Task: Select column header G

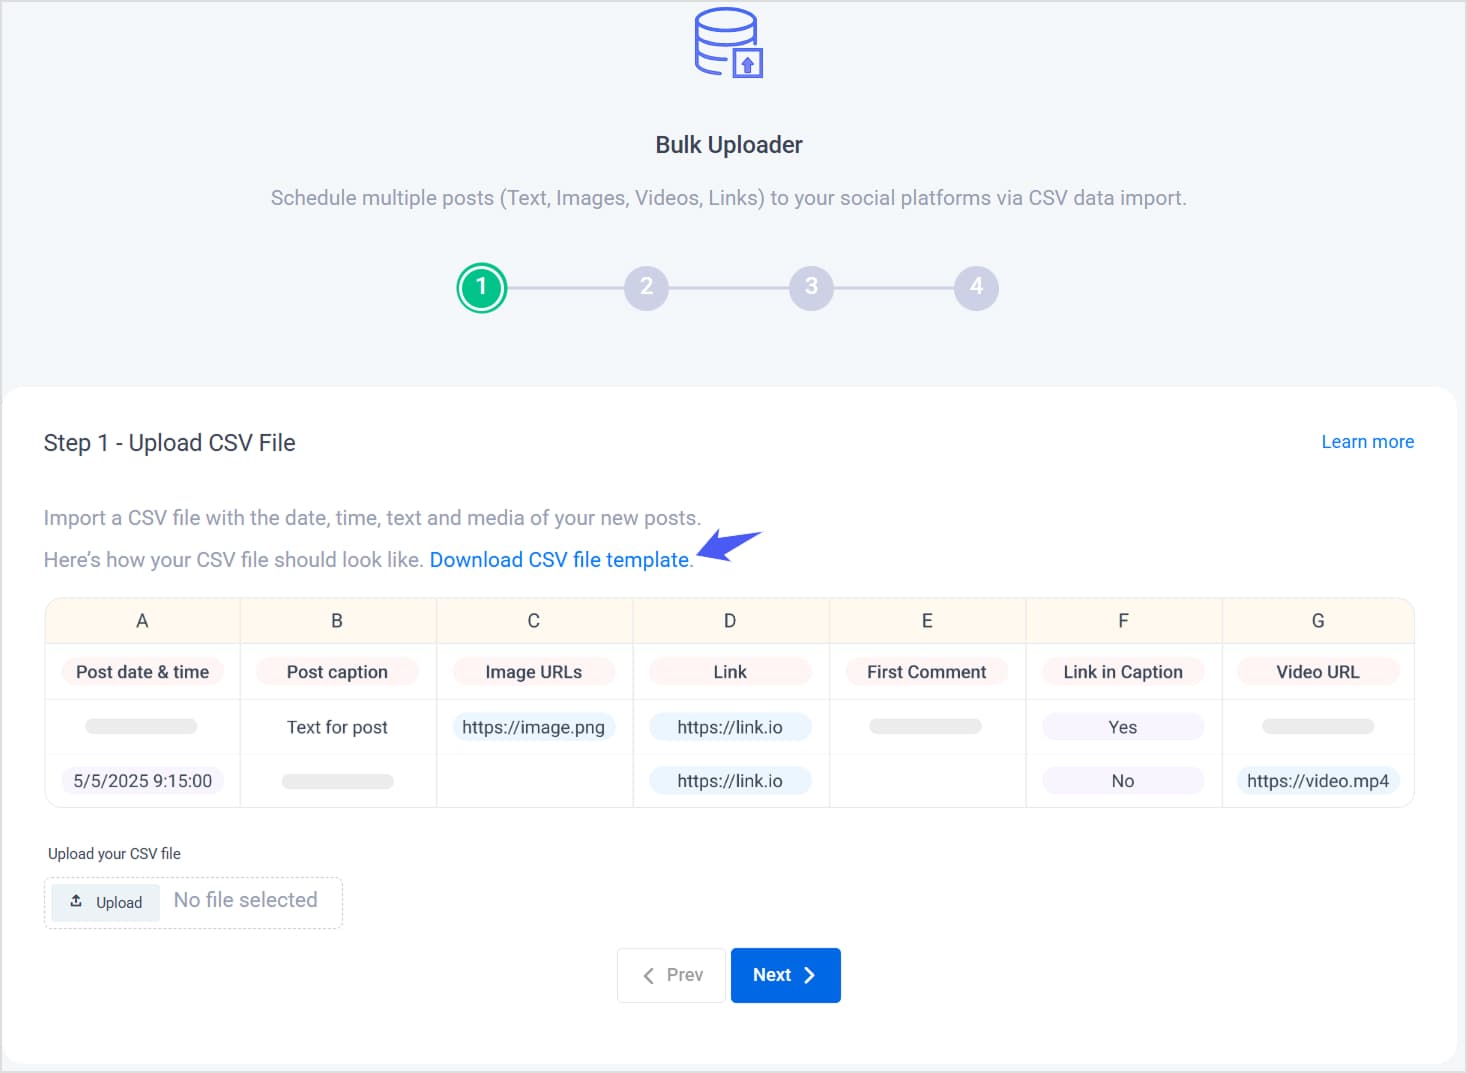Action: coord(1318,621)
